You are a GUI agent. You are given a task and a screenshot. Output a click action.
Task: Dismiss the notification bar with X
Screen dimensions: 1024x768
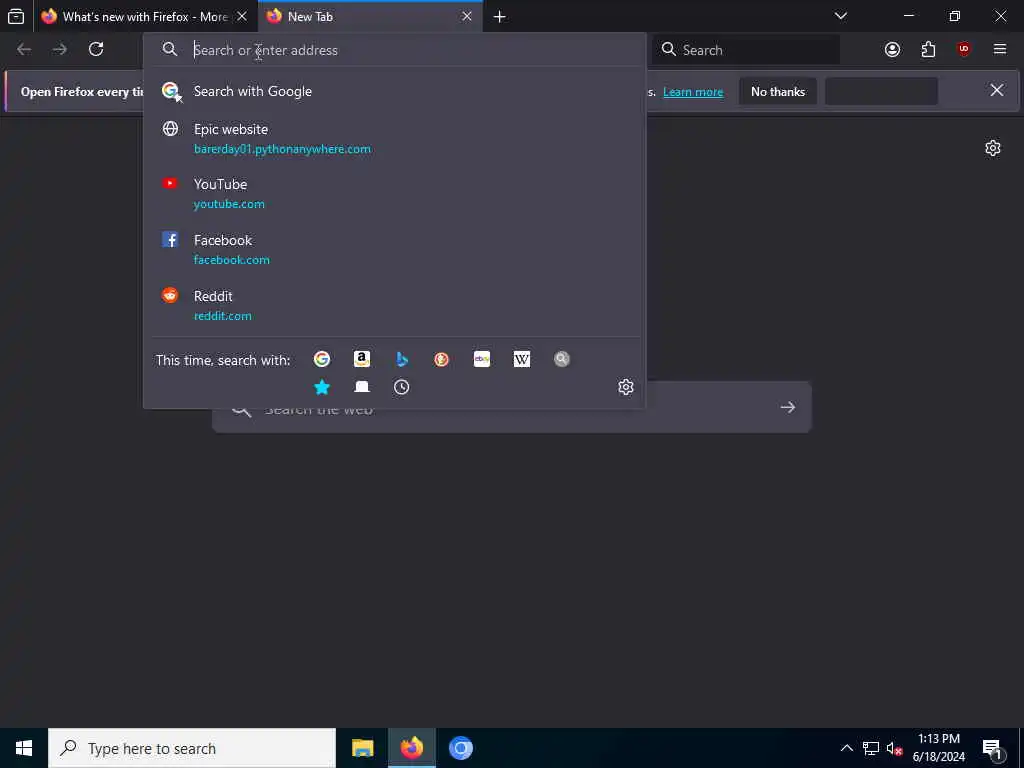[997, 90]
